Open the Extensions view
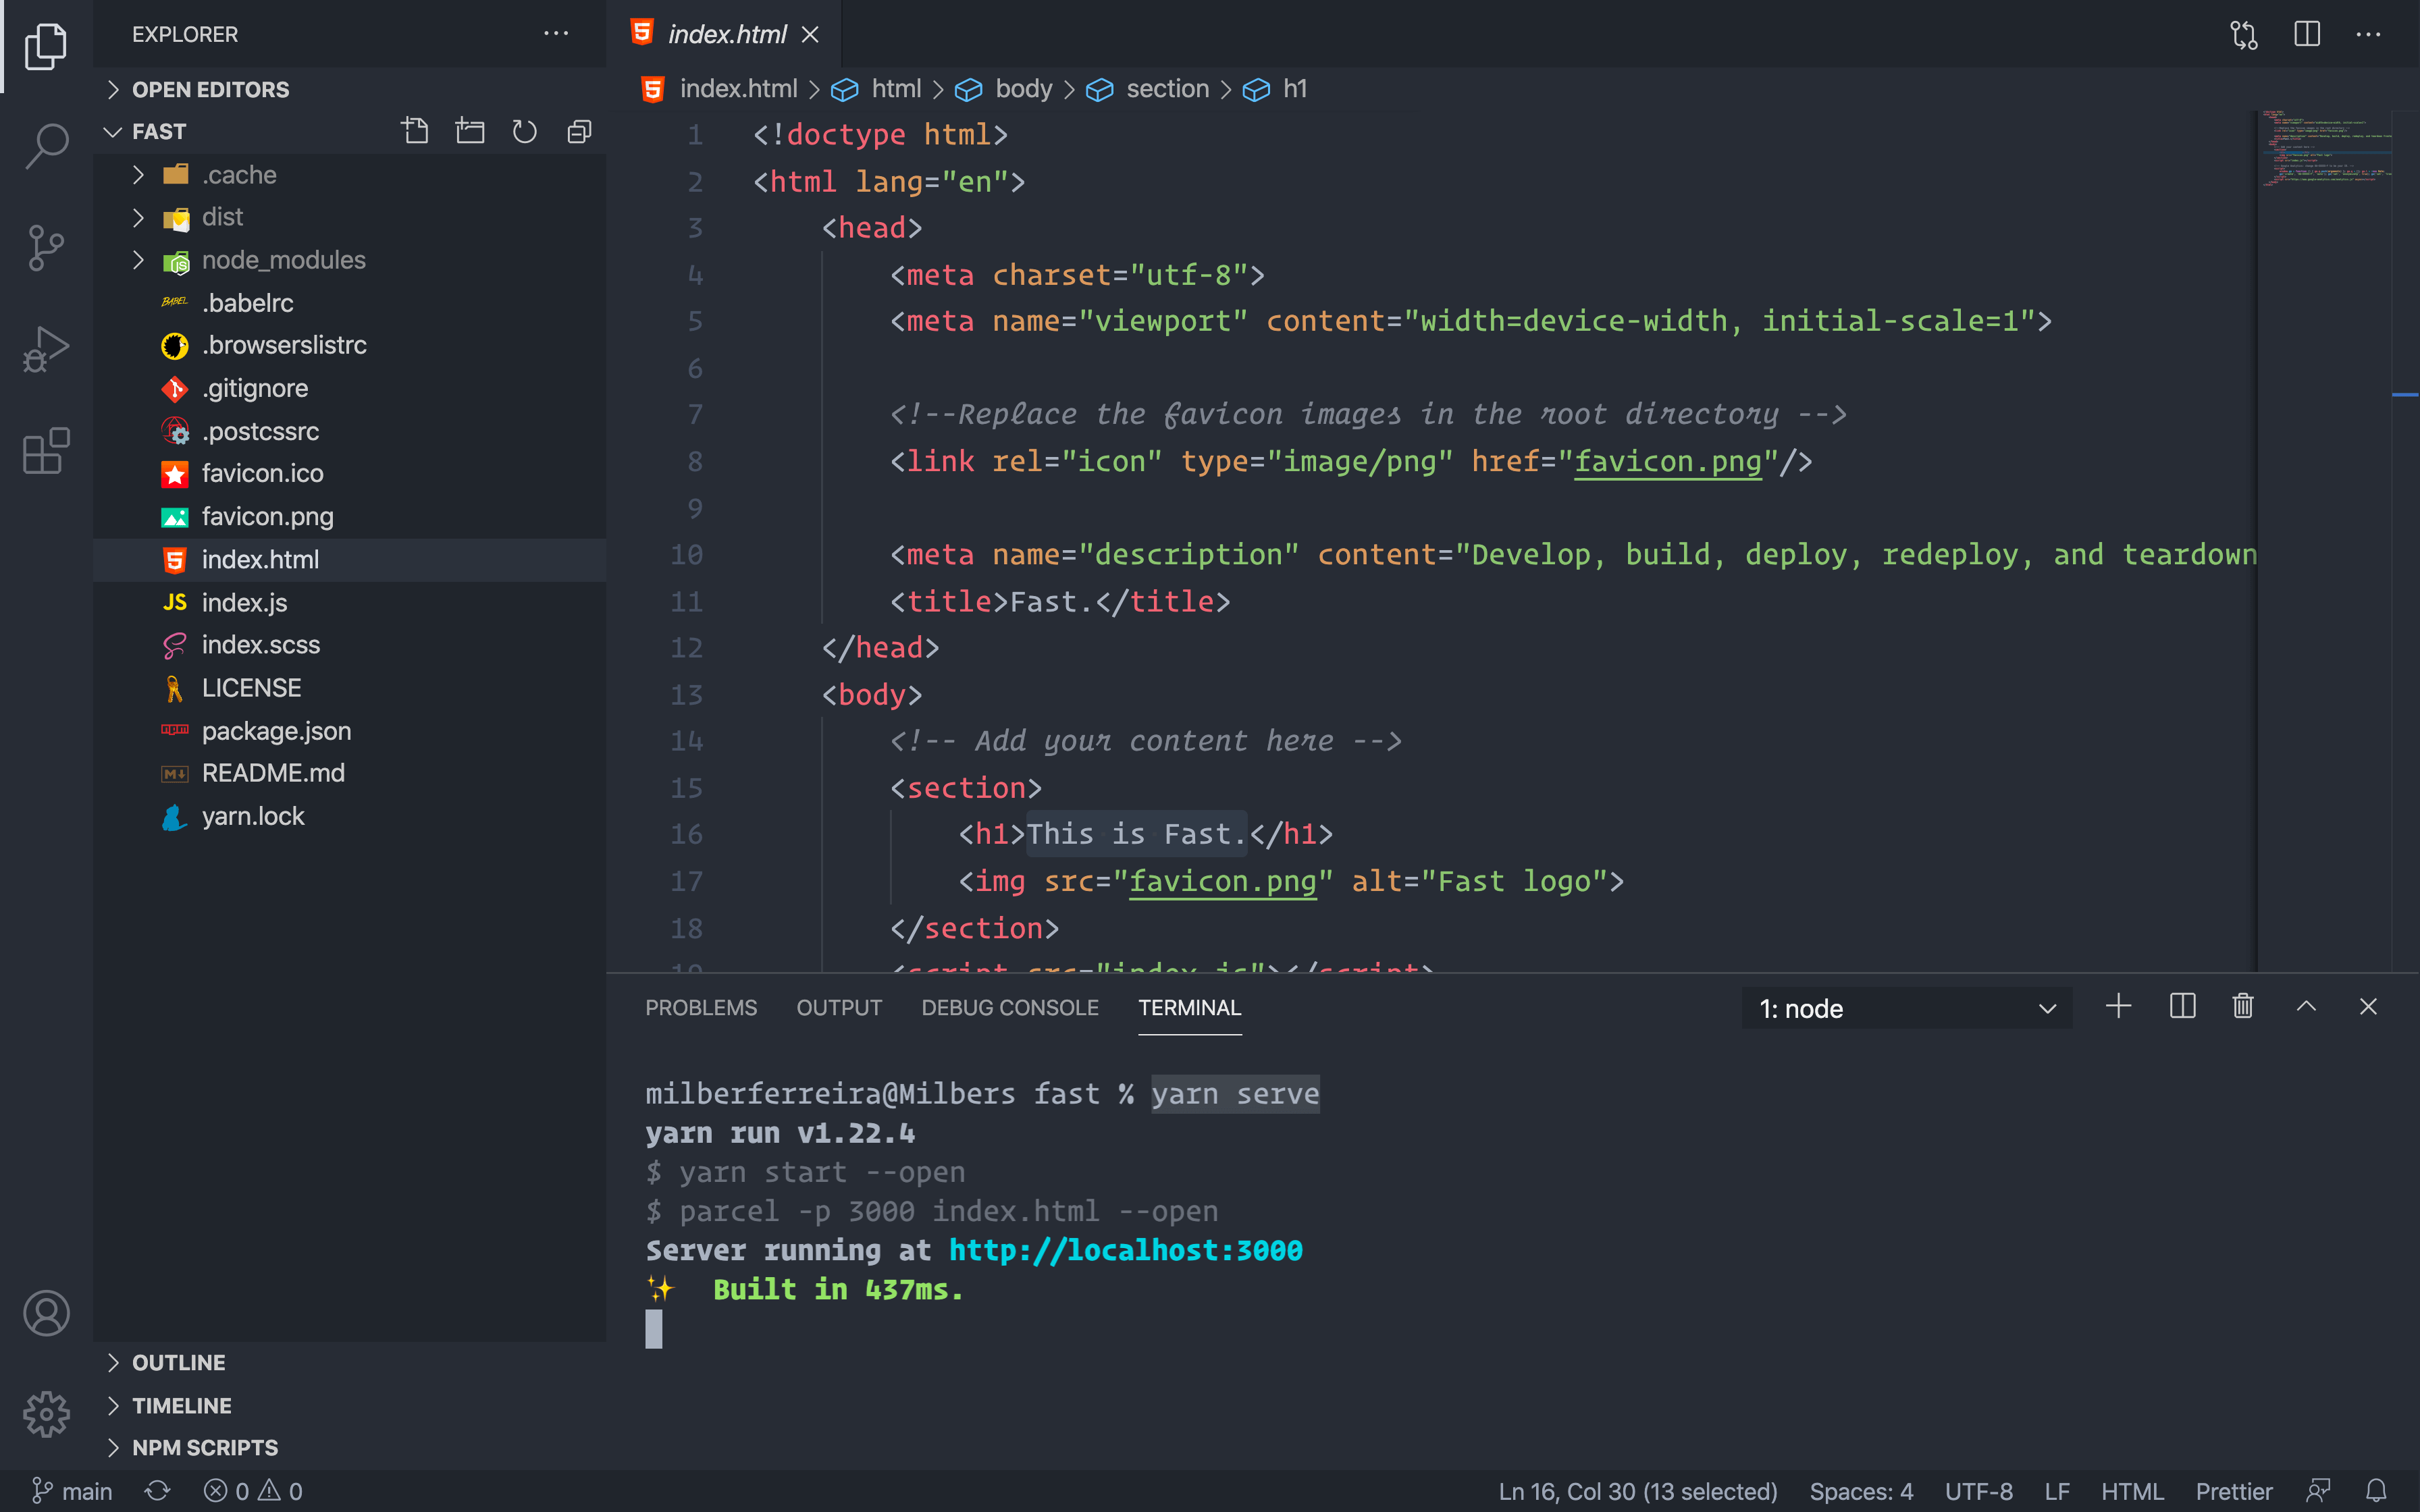The width and height of the screenshot is (2420, 1512). (x=46, y=451)
